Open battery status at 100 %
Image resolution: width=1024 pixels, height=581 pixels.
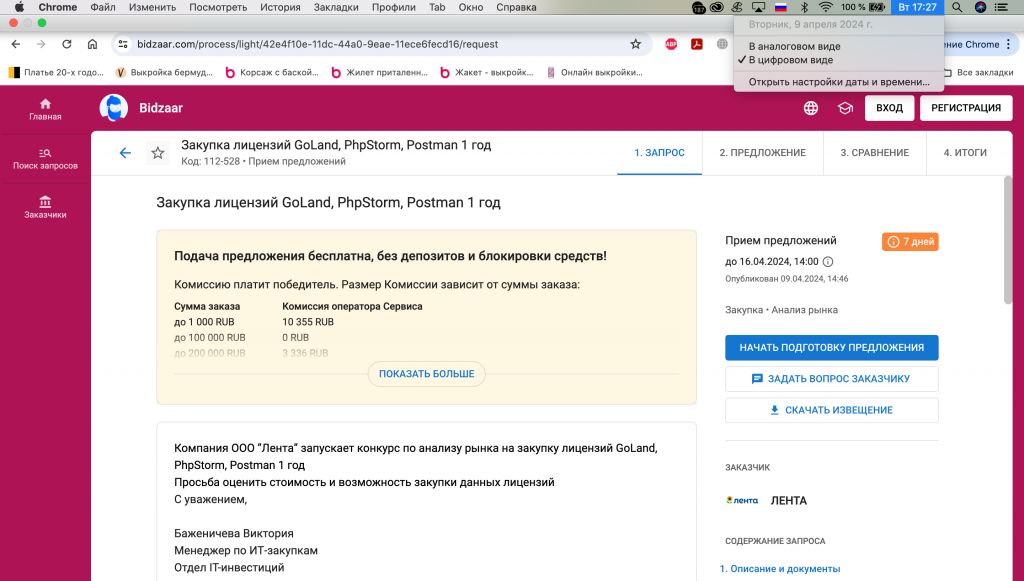tap(863, 7)
